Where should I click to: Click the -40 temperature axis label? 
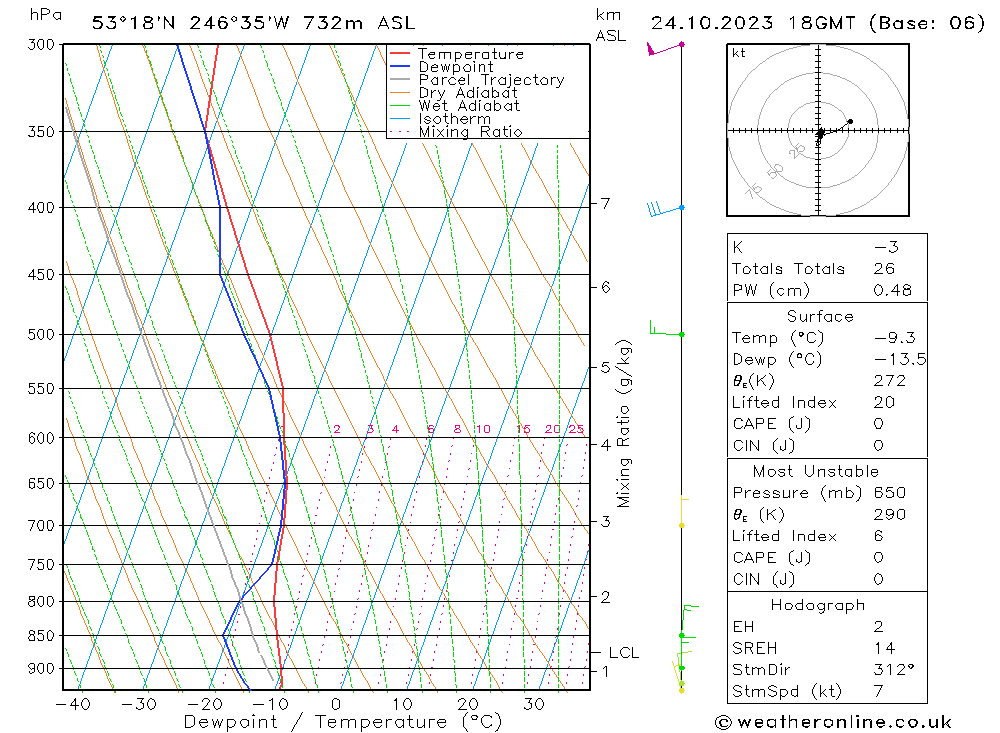(73, 704)
